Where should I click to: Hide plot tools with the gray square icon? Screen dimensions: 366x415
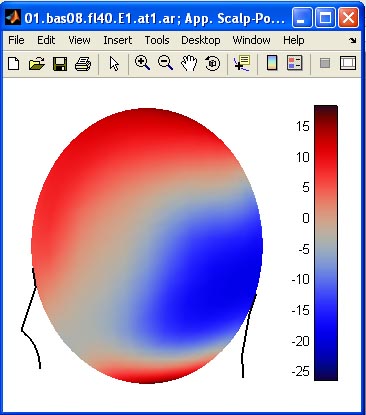(325, 63)
